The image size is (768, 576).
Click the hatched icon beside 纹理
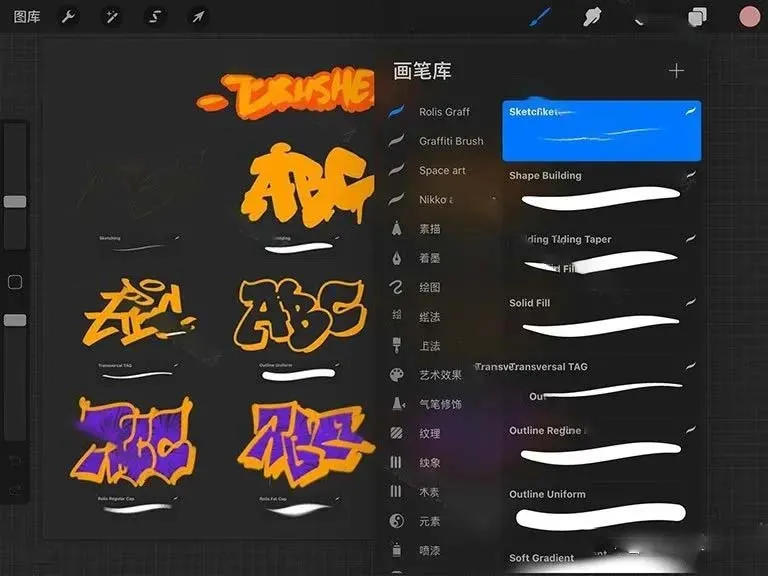[x=396, y=433]
